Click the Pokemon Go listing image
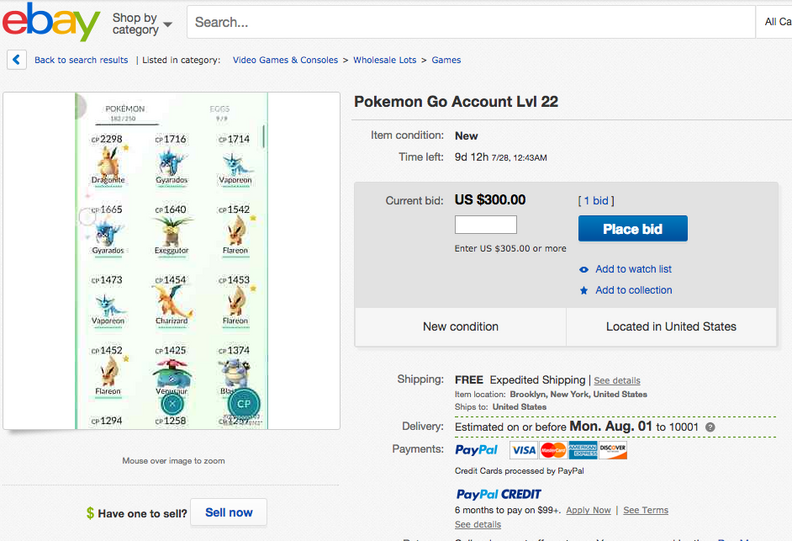The image size is (792, 541). click(172, 260)
